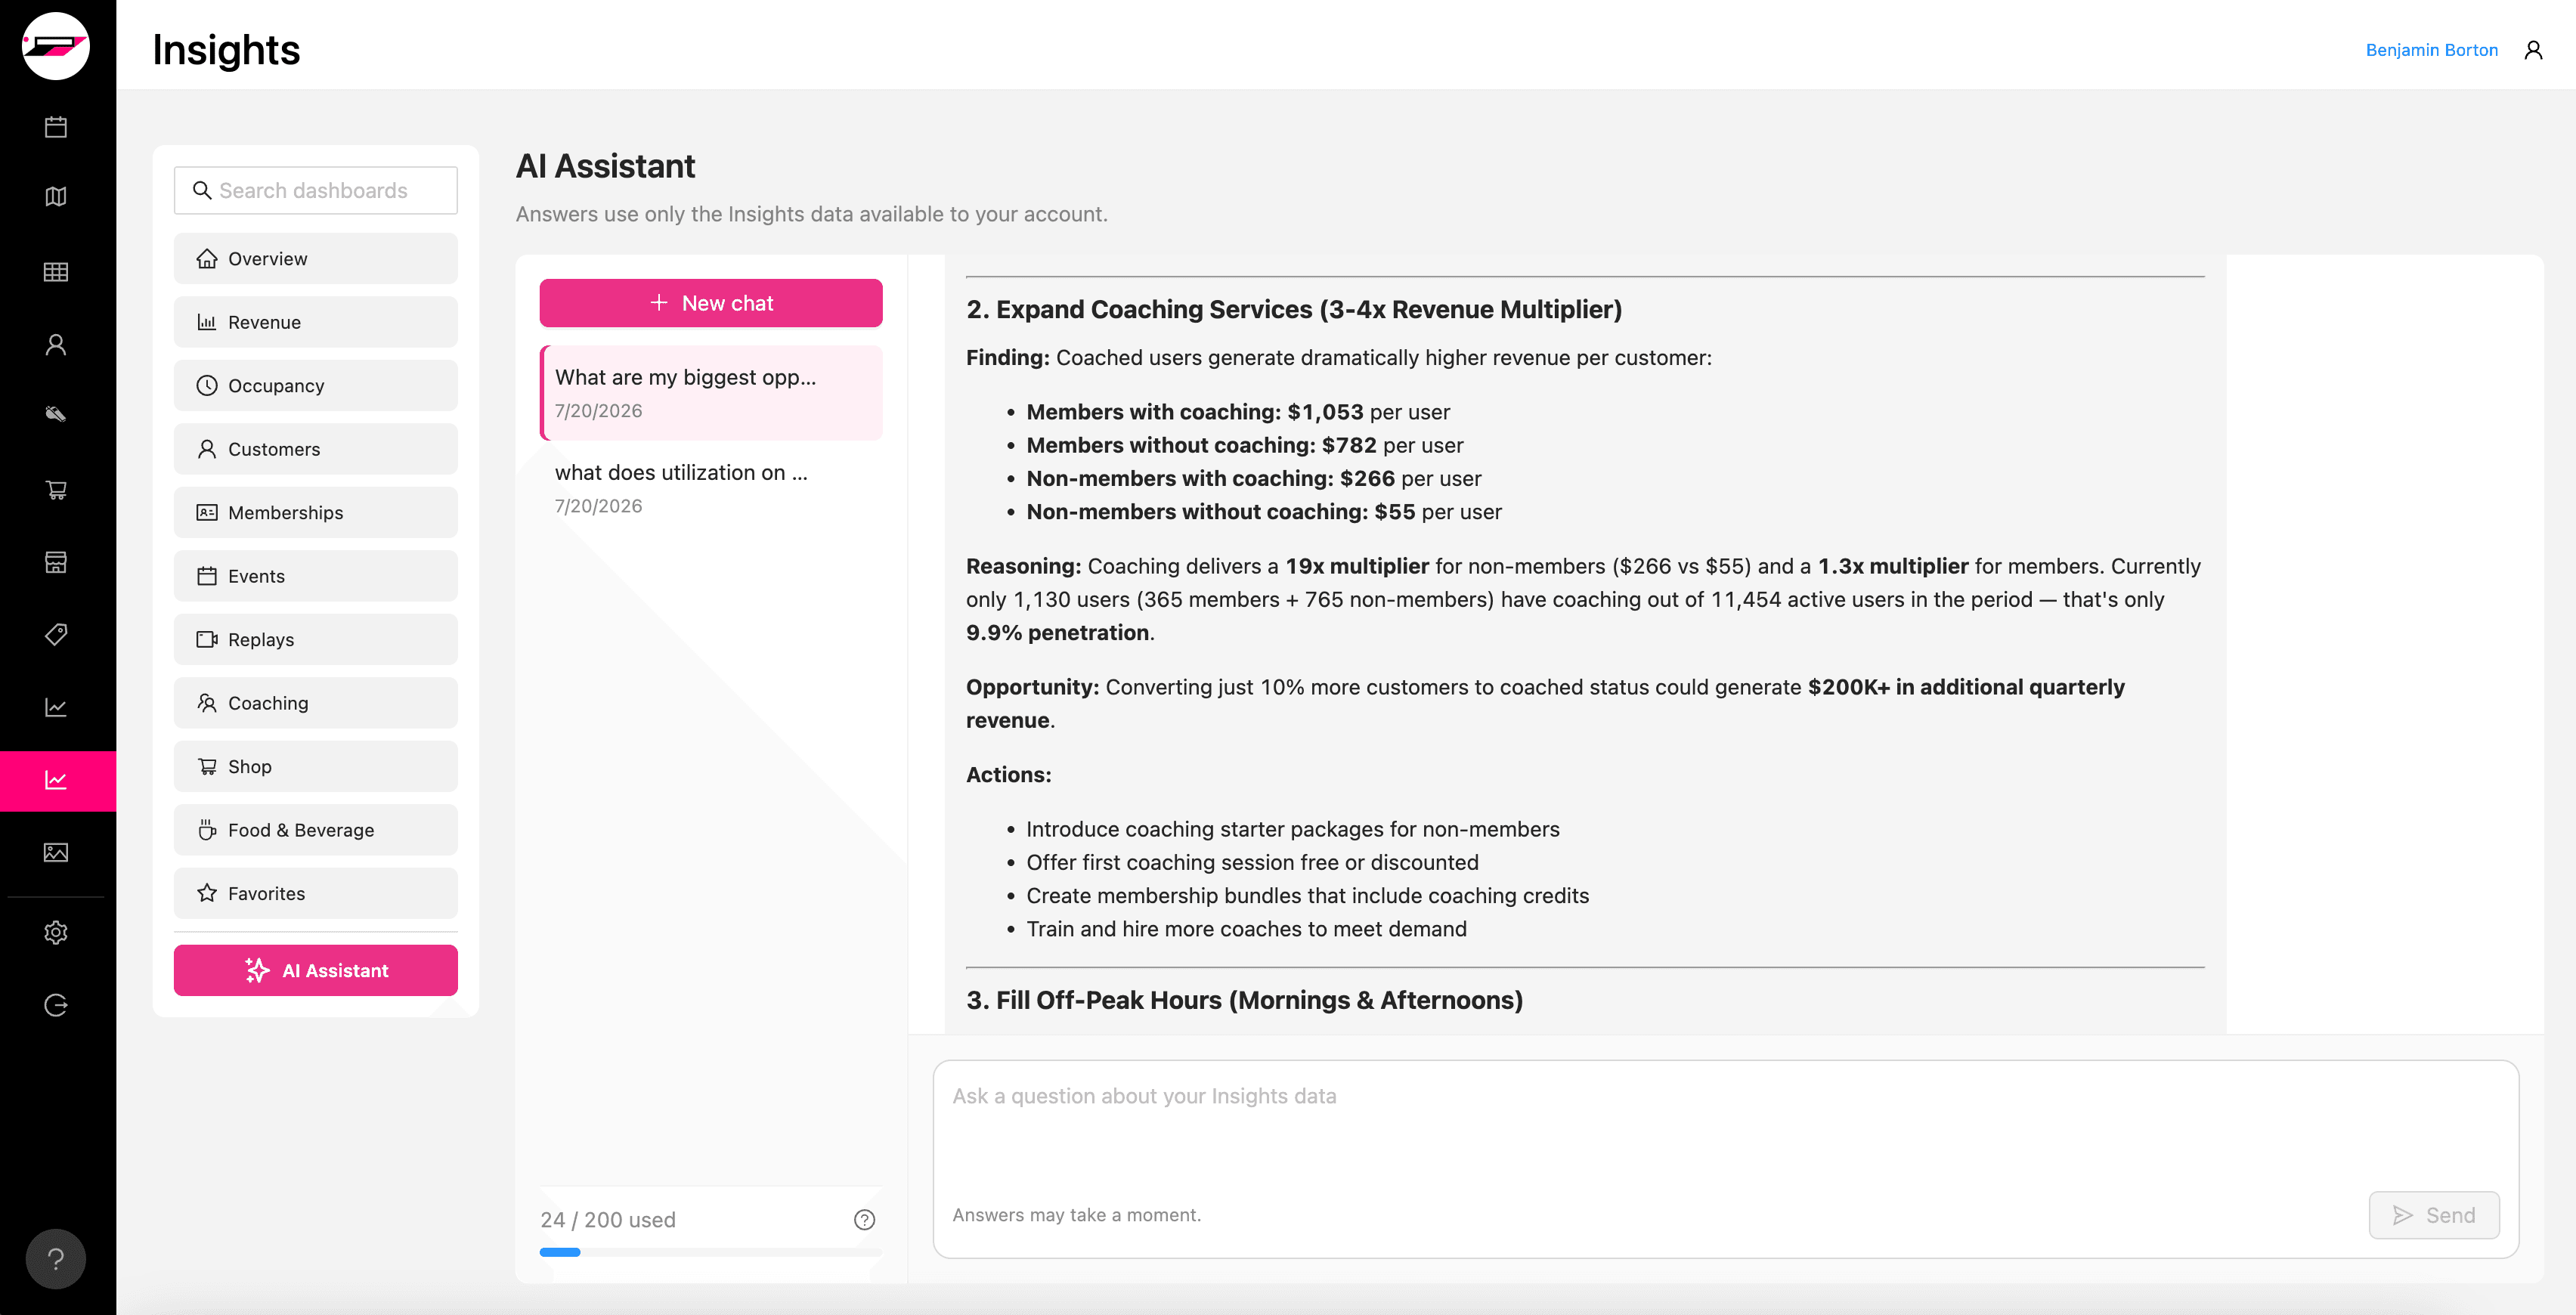
Task: Open the grid table icon in sidebar
Action: tap(56, 271)
